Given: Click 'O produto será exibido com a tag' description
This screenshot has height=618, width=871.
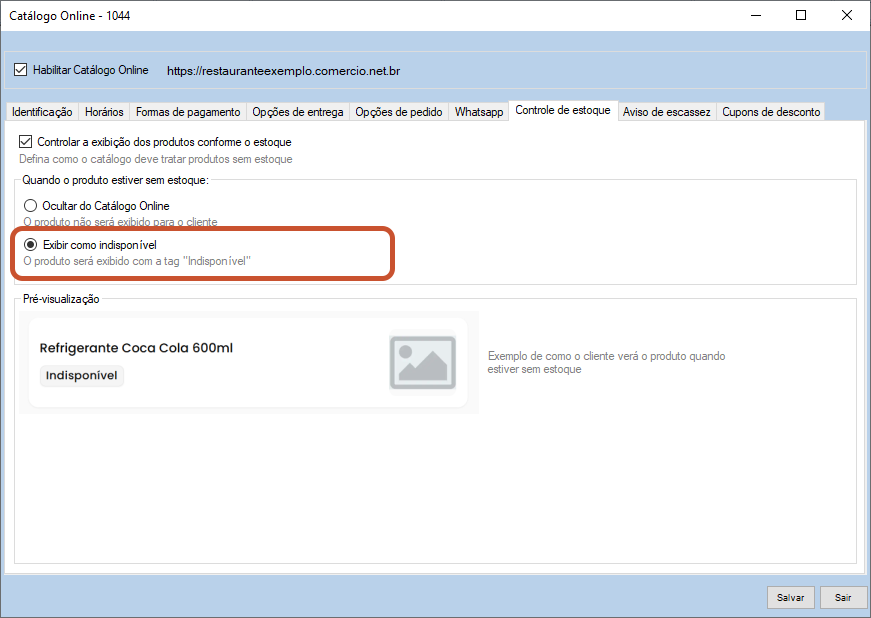Looking at the screenshot, I should click(137, 261).
